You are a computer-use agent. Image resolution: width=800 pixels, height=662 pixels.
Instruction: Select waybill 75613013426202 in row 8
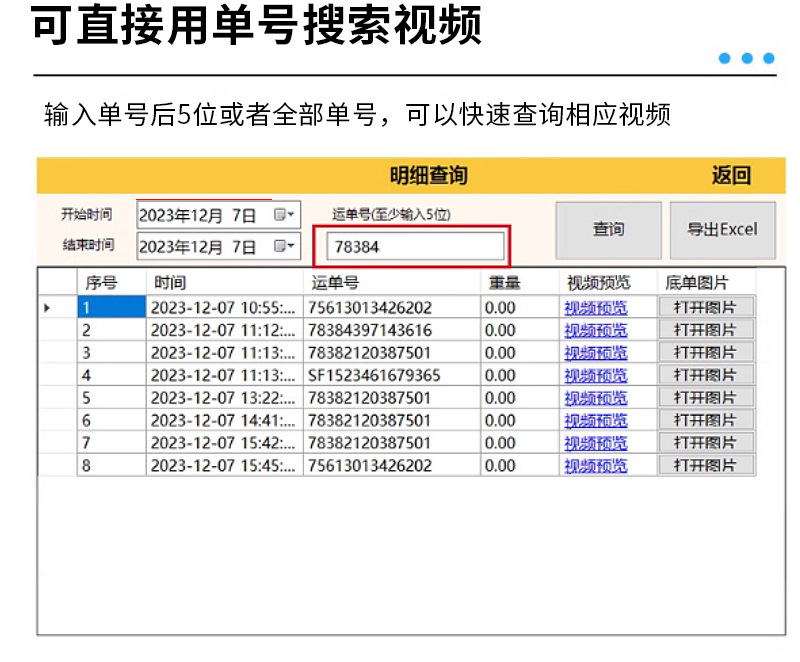tap(392, 465)
